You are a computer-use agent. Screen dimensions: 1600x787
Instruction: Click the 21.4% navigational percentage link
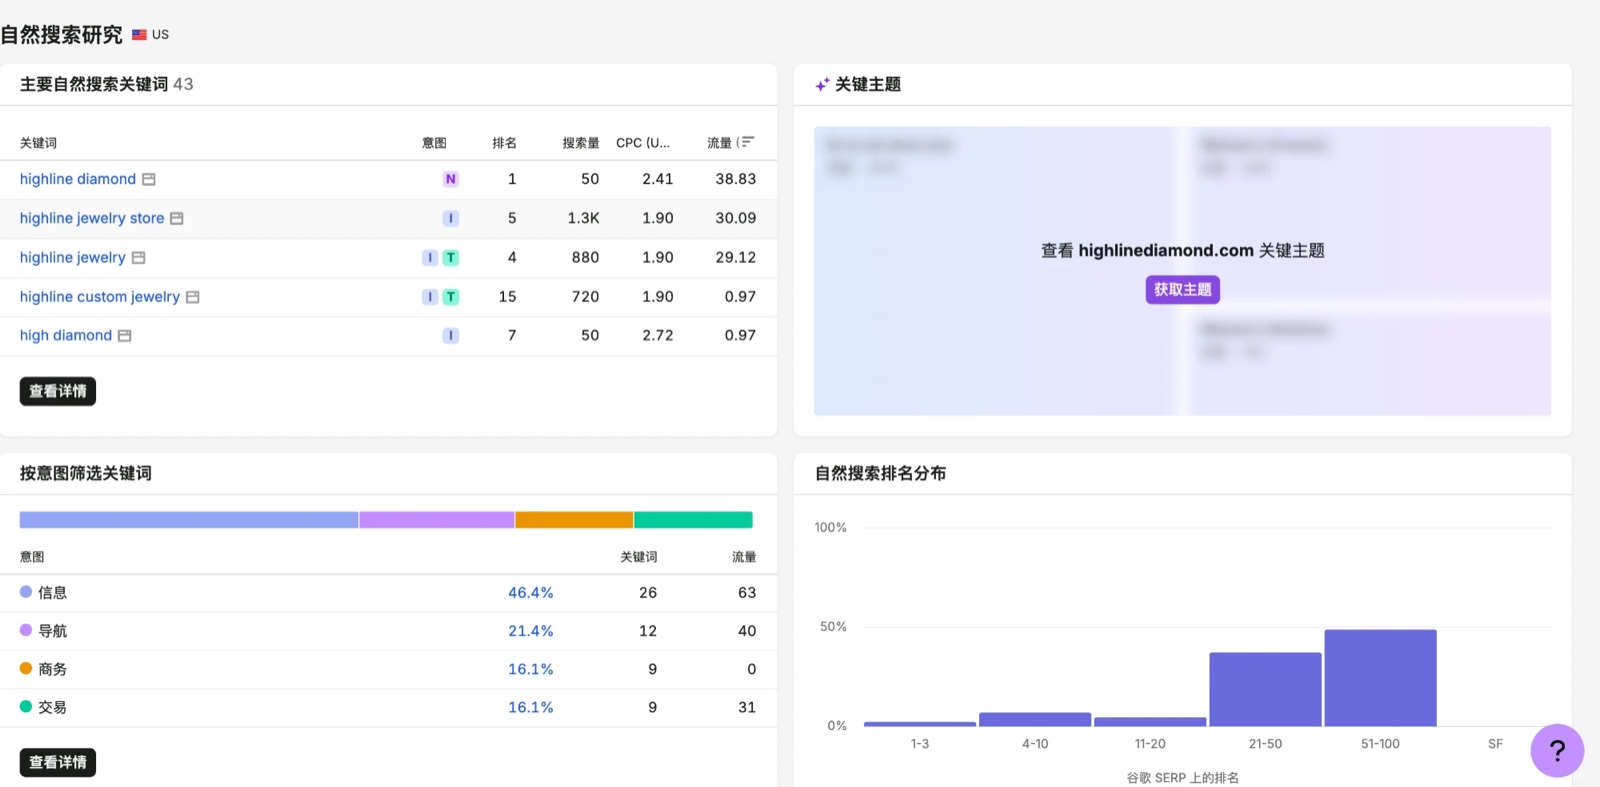coord(531,631)
